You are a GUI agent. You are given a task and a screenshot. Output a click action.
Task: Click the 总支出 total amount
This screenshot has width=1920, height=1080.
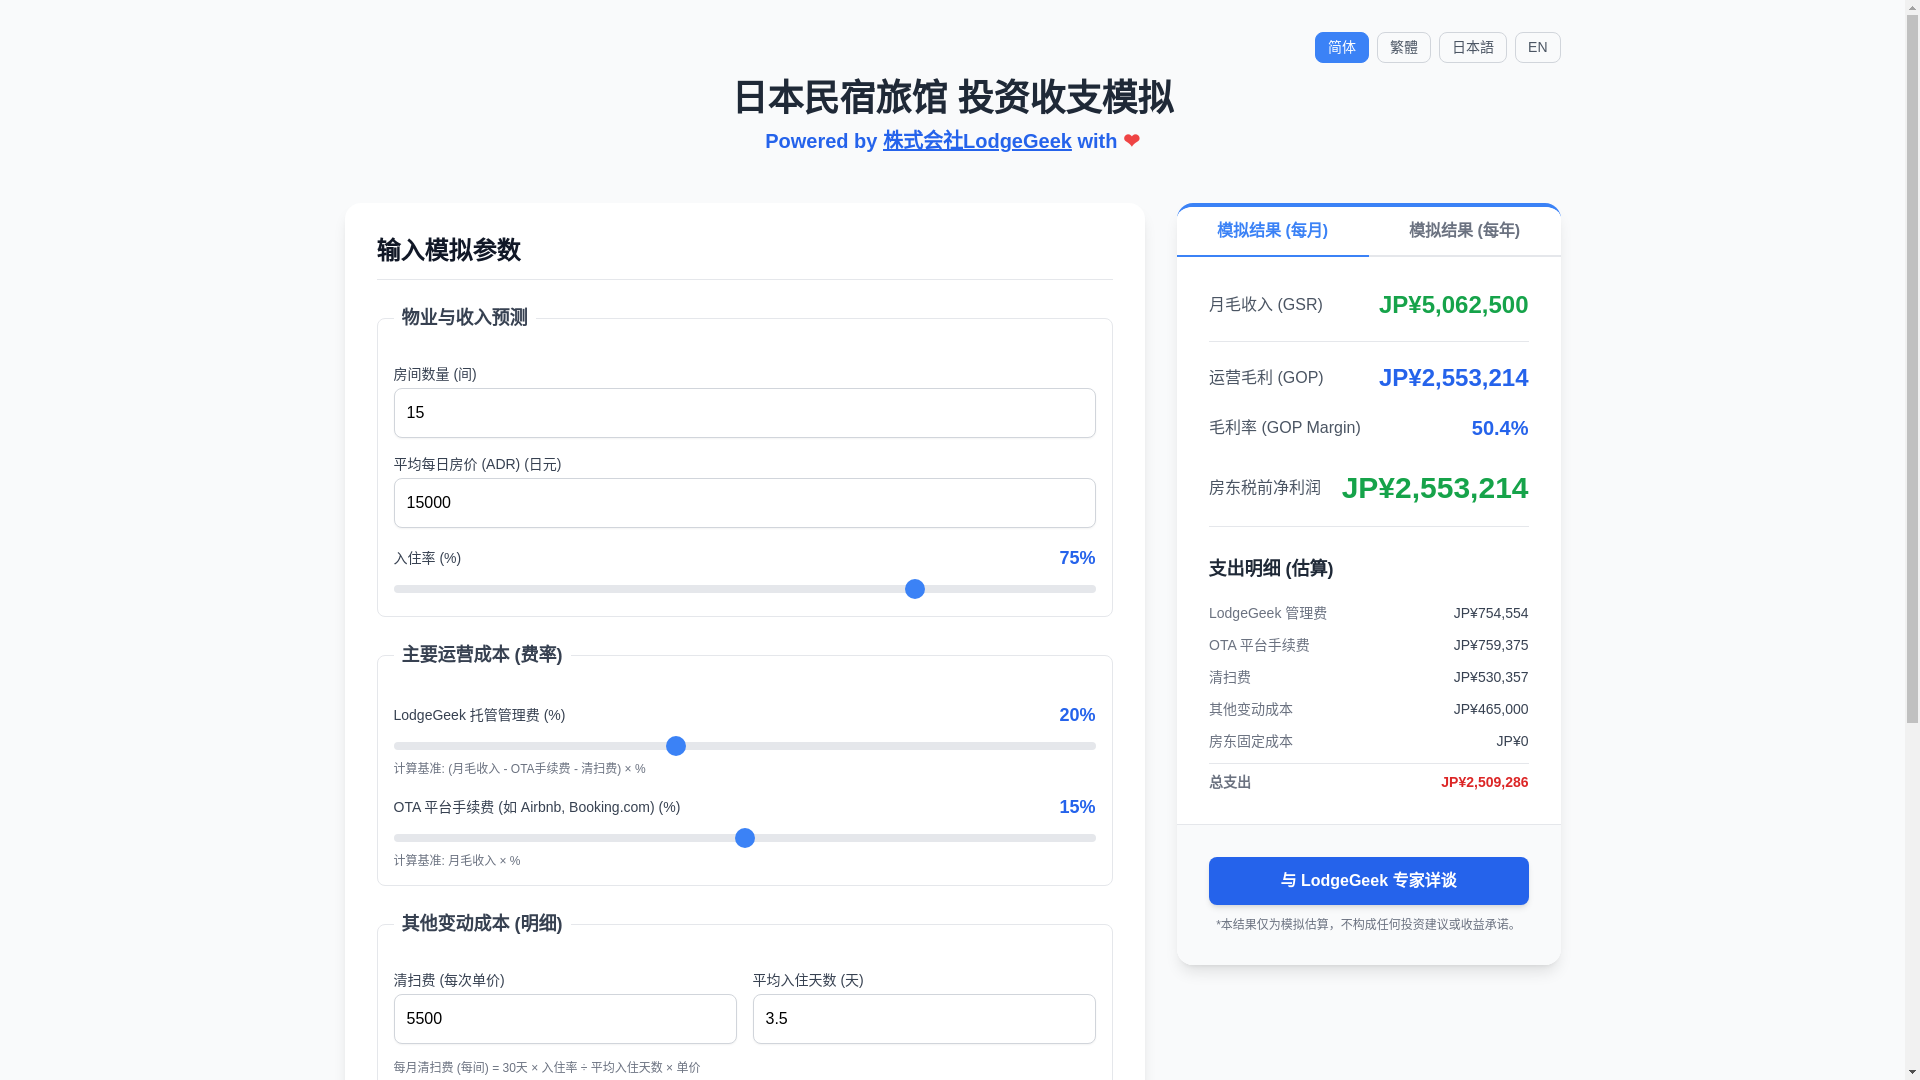pos(1484,782)
